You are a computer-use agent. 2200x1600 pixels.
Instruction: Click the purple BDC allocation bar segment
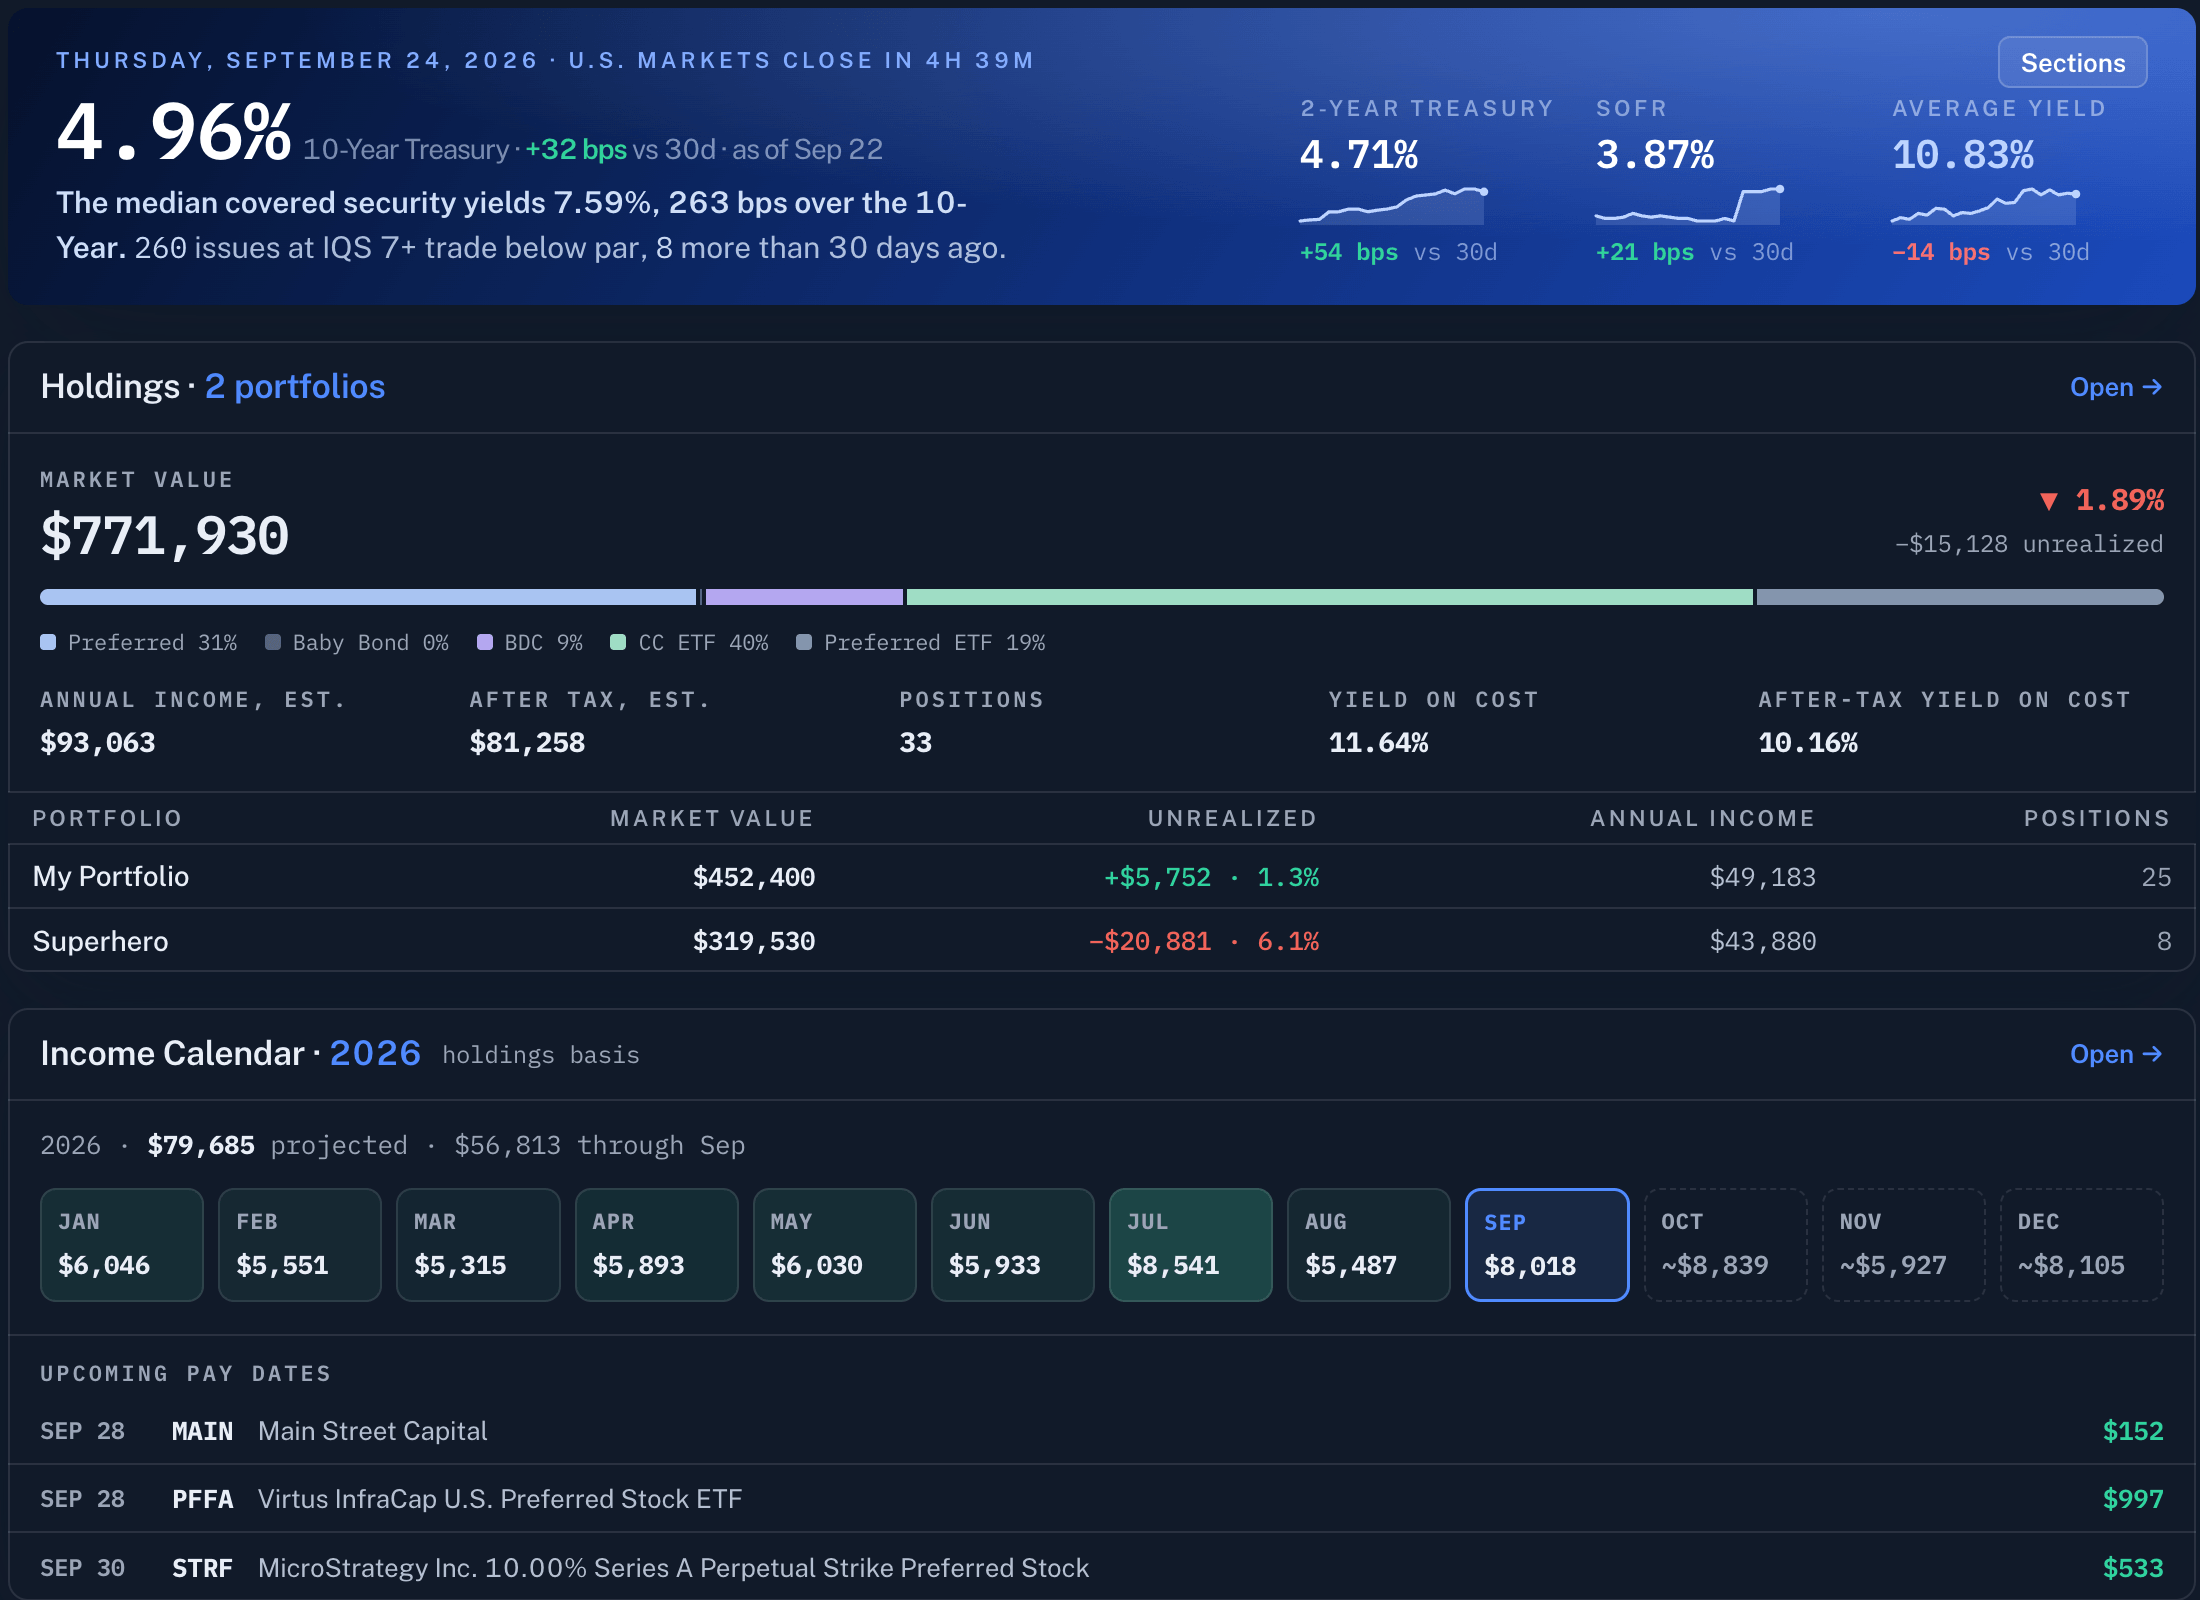point(804,597)
